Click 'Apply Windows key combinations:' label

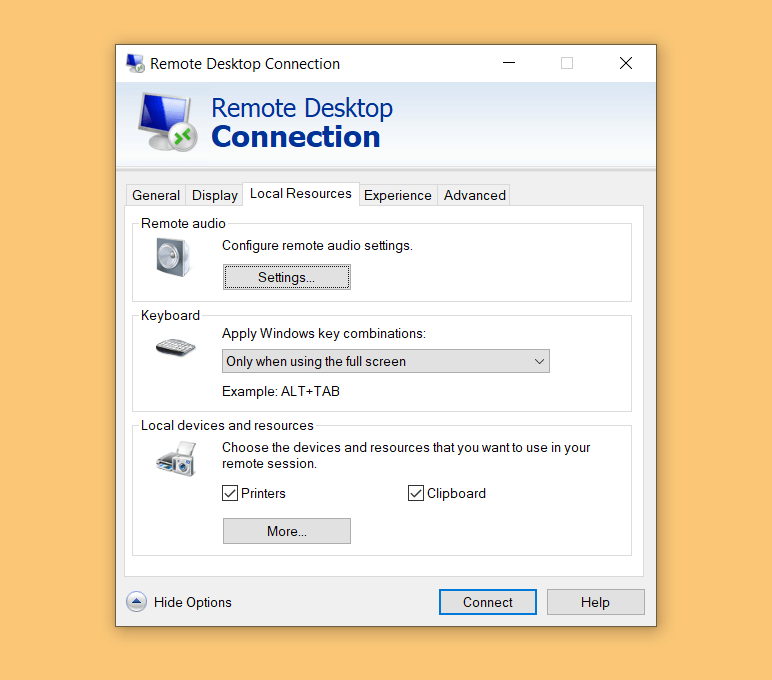tap(323, 333)
